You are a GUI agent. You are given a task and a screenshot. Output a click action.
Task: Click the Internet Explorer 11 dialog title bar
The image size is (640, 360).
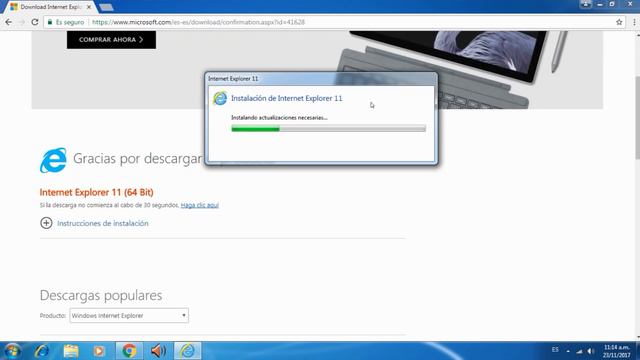coord(321,78)
